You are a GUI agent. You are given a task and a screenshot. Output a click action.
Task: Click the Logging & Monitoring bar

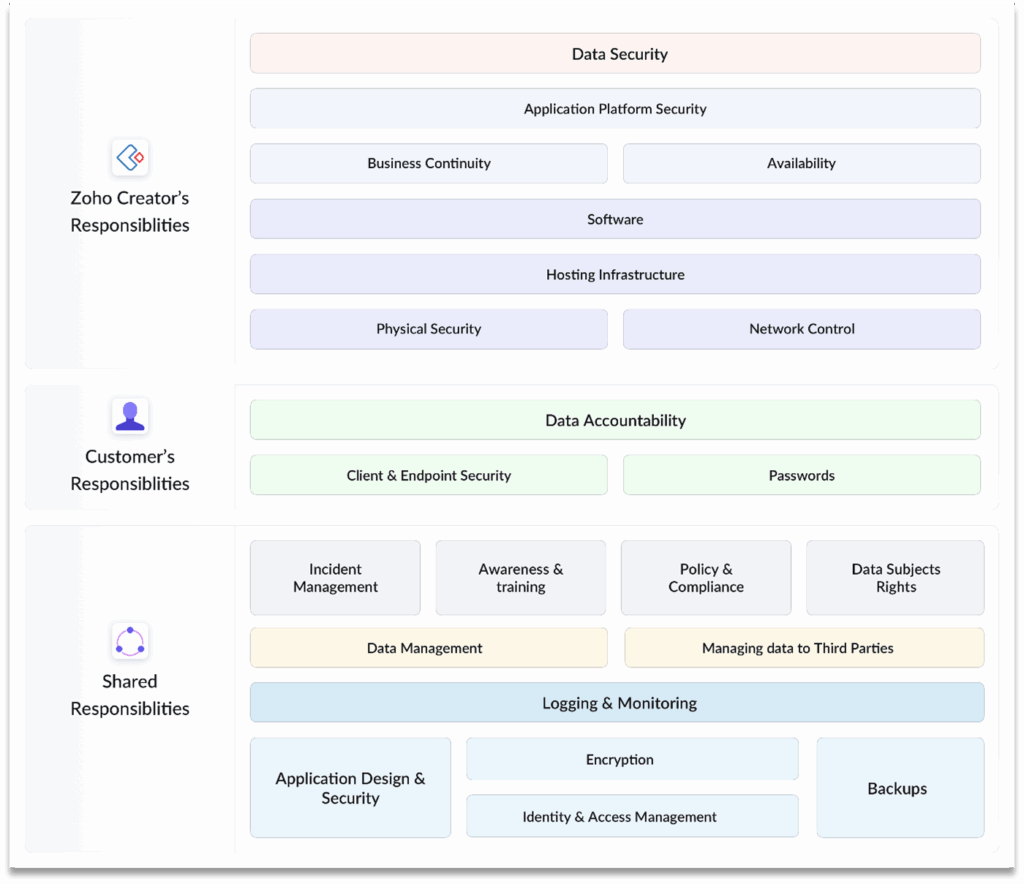coord(617,703)
